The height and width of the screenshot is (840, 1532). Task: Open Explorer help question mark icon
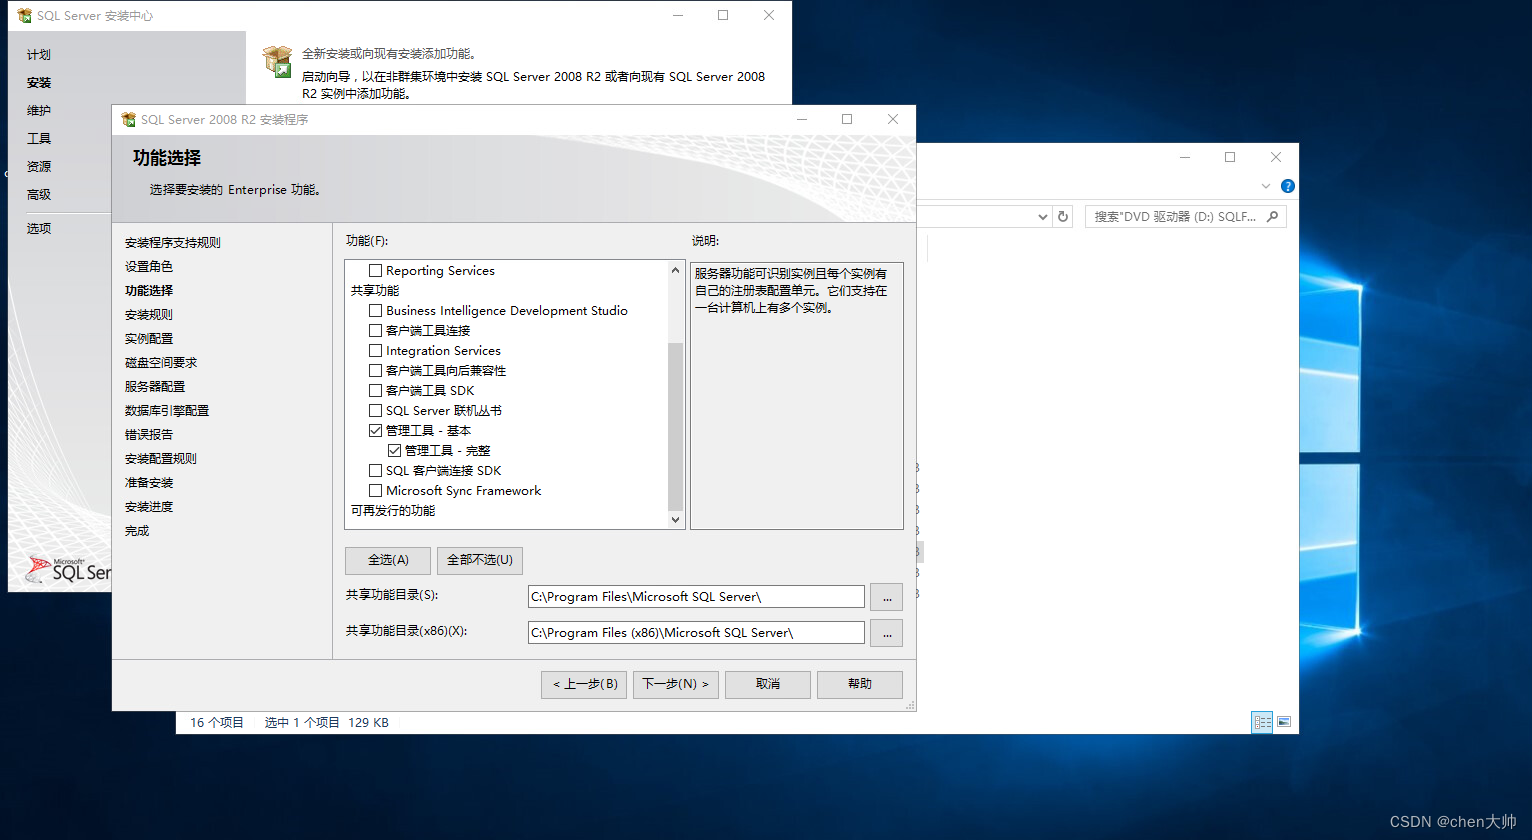(x=1288, y=186)
